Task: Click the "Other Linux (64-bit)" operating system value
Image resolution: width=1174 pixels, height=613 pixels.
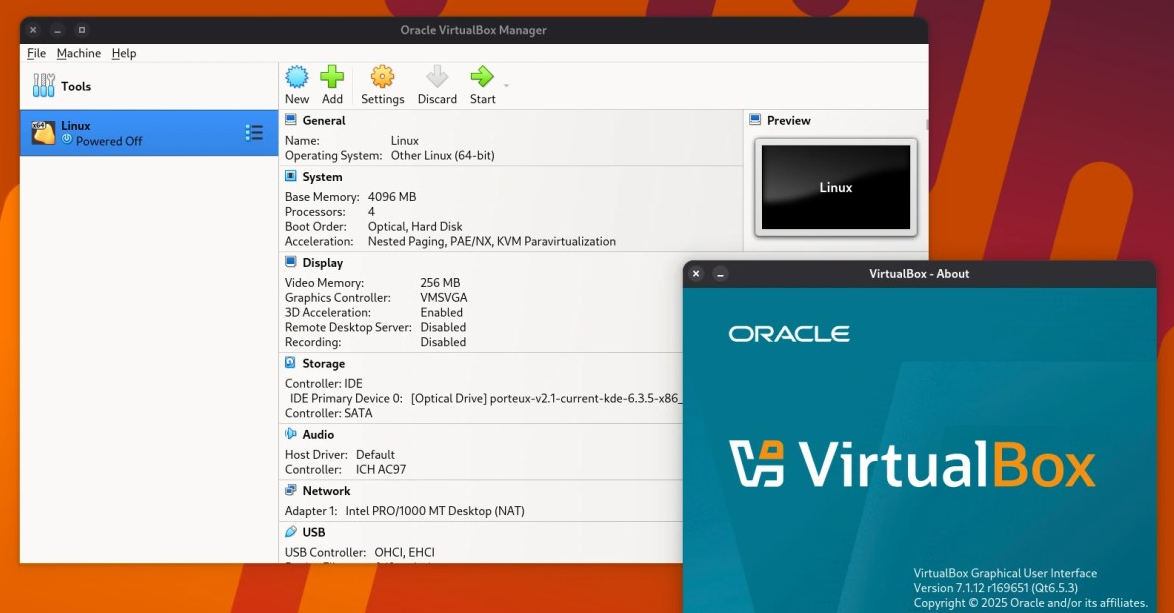Action: pos(442,156)
